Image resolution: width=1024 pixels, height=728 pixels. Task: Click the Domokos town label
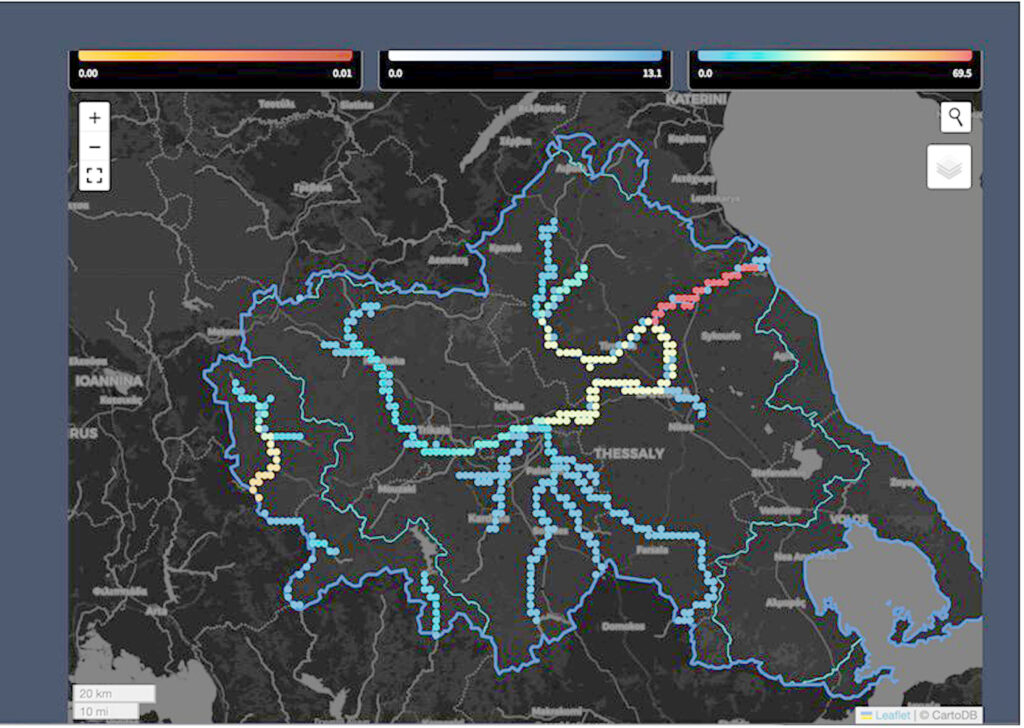[626, 627]
